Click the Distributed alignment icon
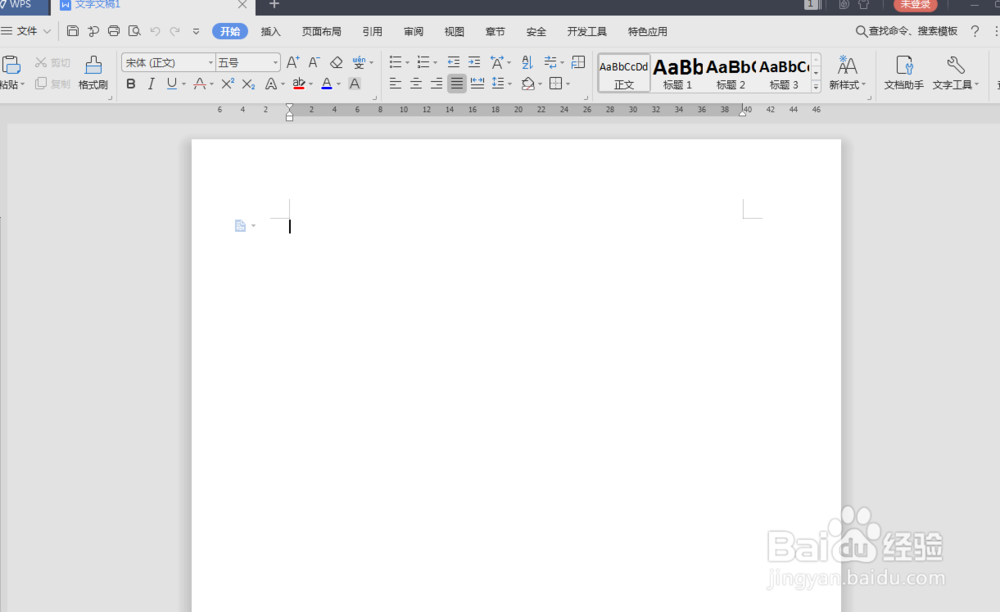The height and width of the screenshot is (612, 1000). point(477,84)
